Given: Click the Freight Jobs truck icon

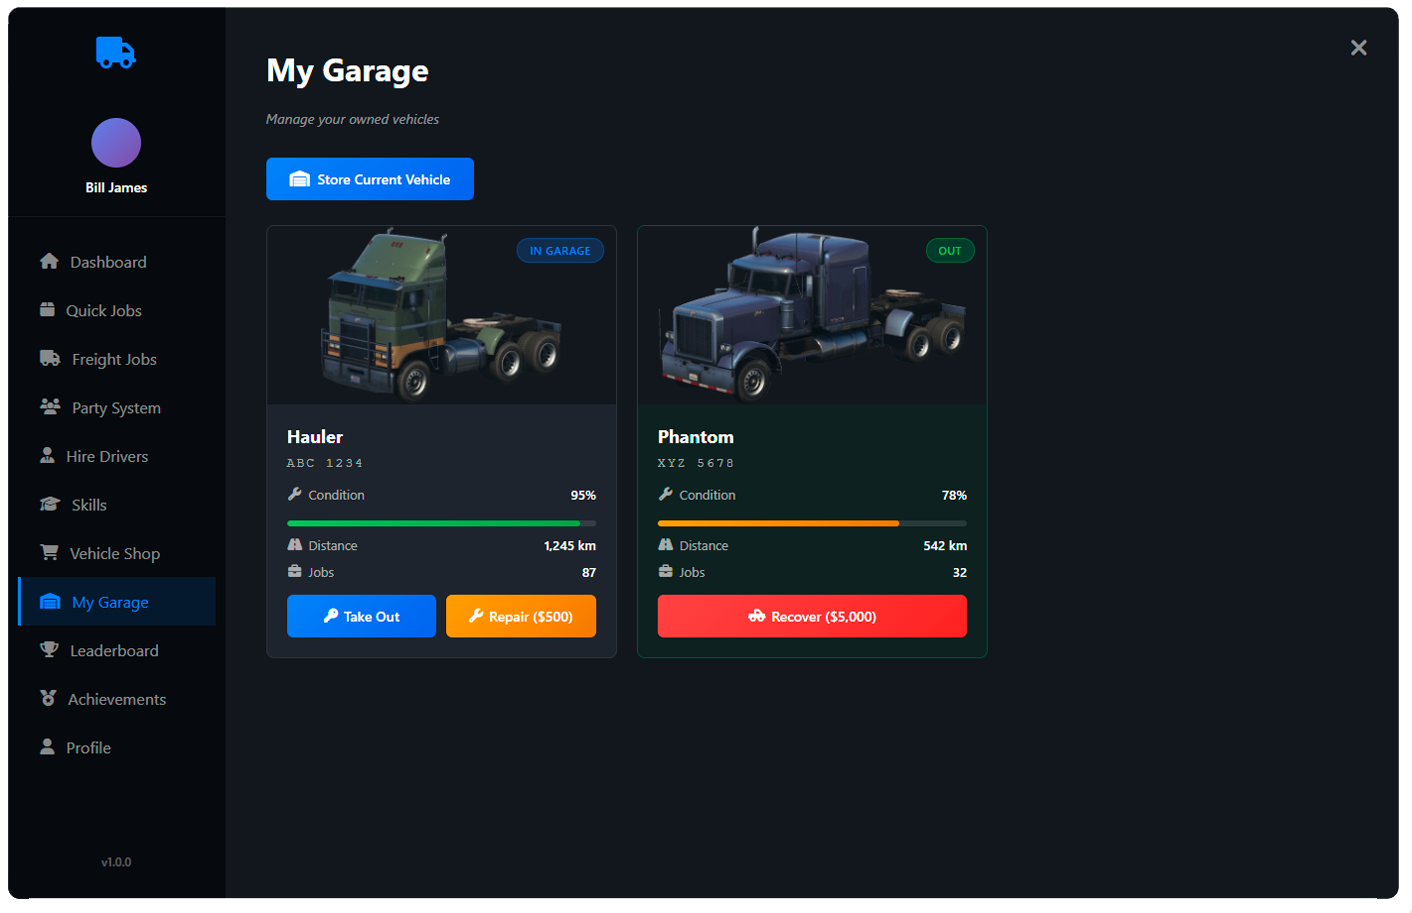Looking at the screenshot, I should (50, 358).
